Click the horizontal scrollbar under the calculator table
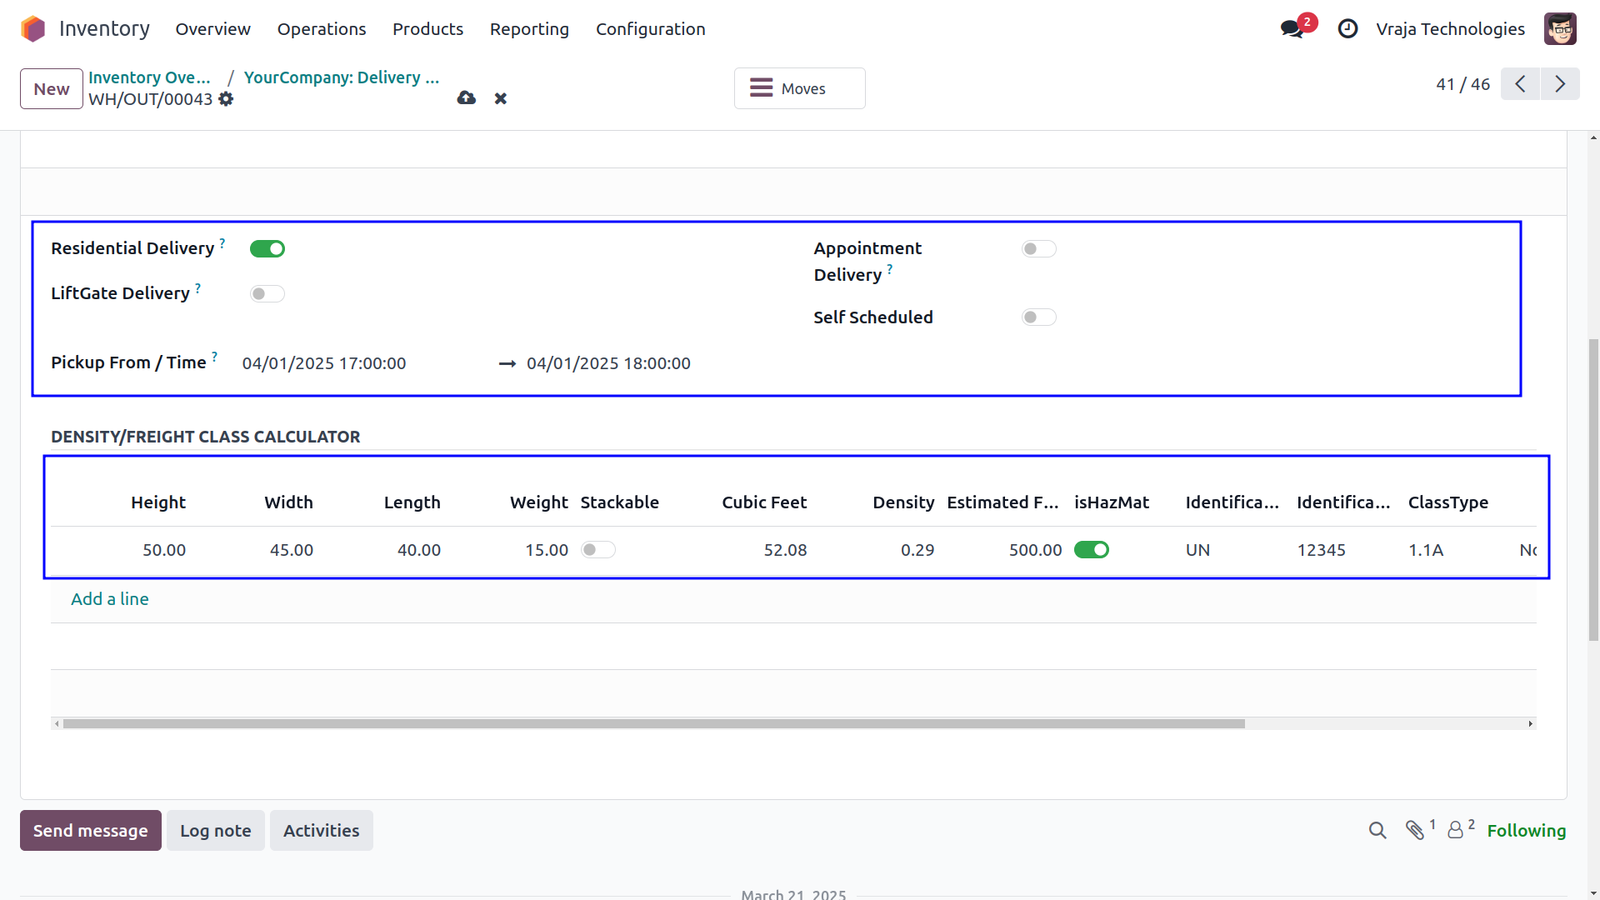The width and height of the screenshot is (1600, 900). pos(654,723)
